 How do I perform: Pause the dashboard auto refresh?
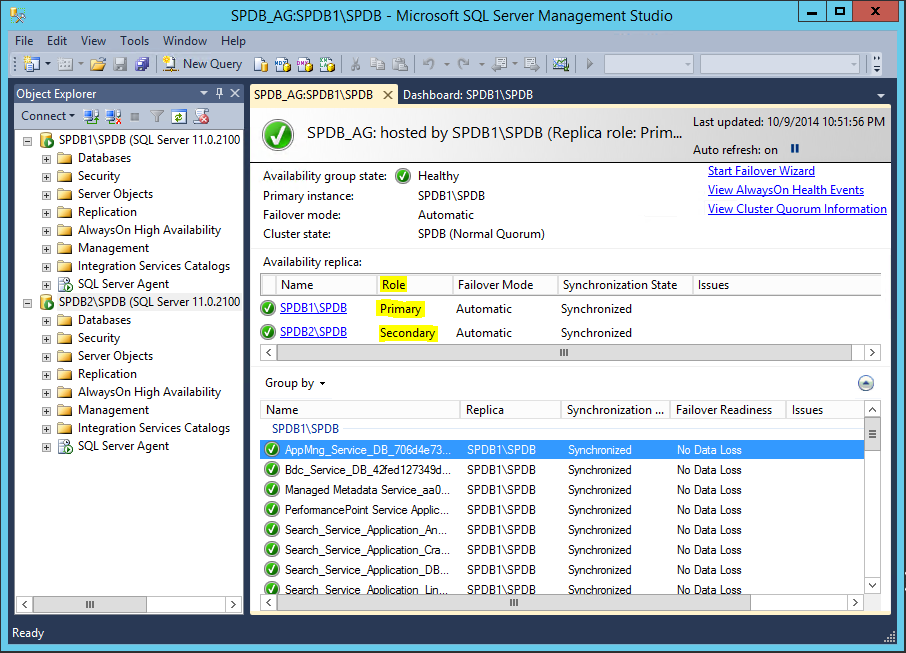795,149
